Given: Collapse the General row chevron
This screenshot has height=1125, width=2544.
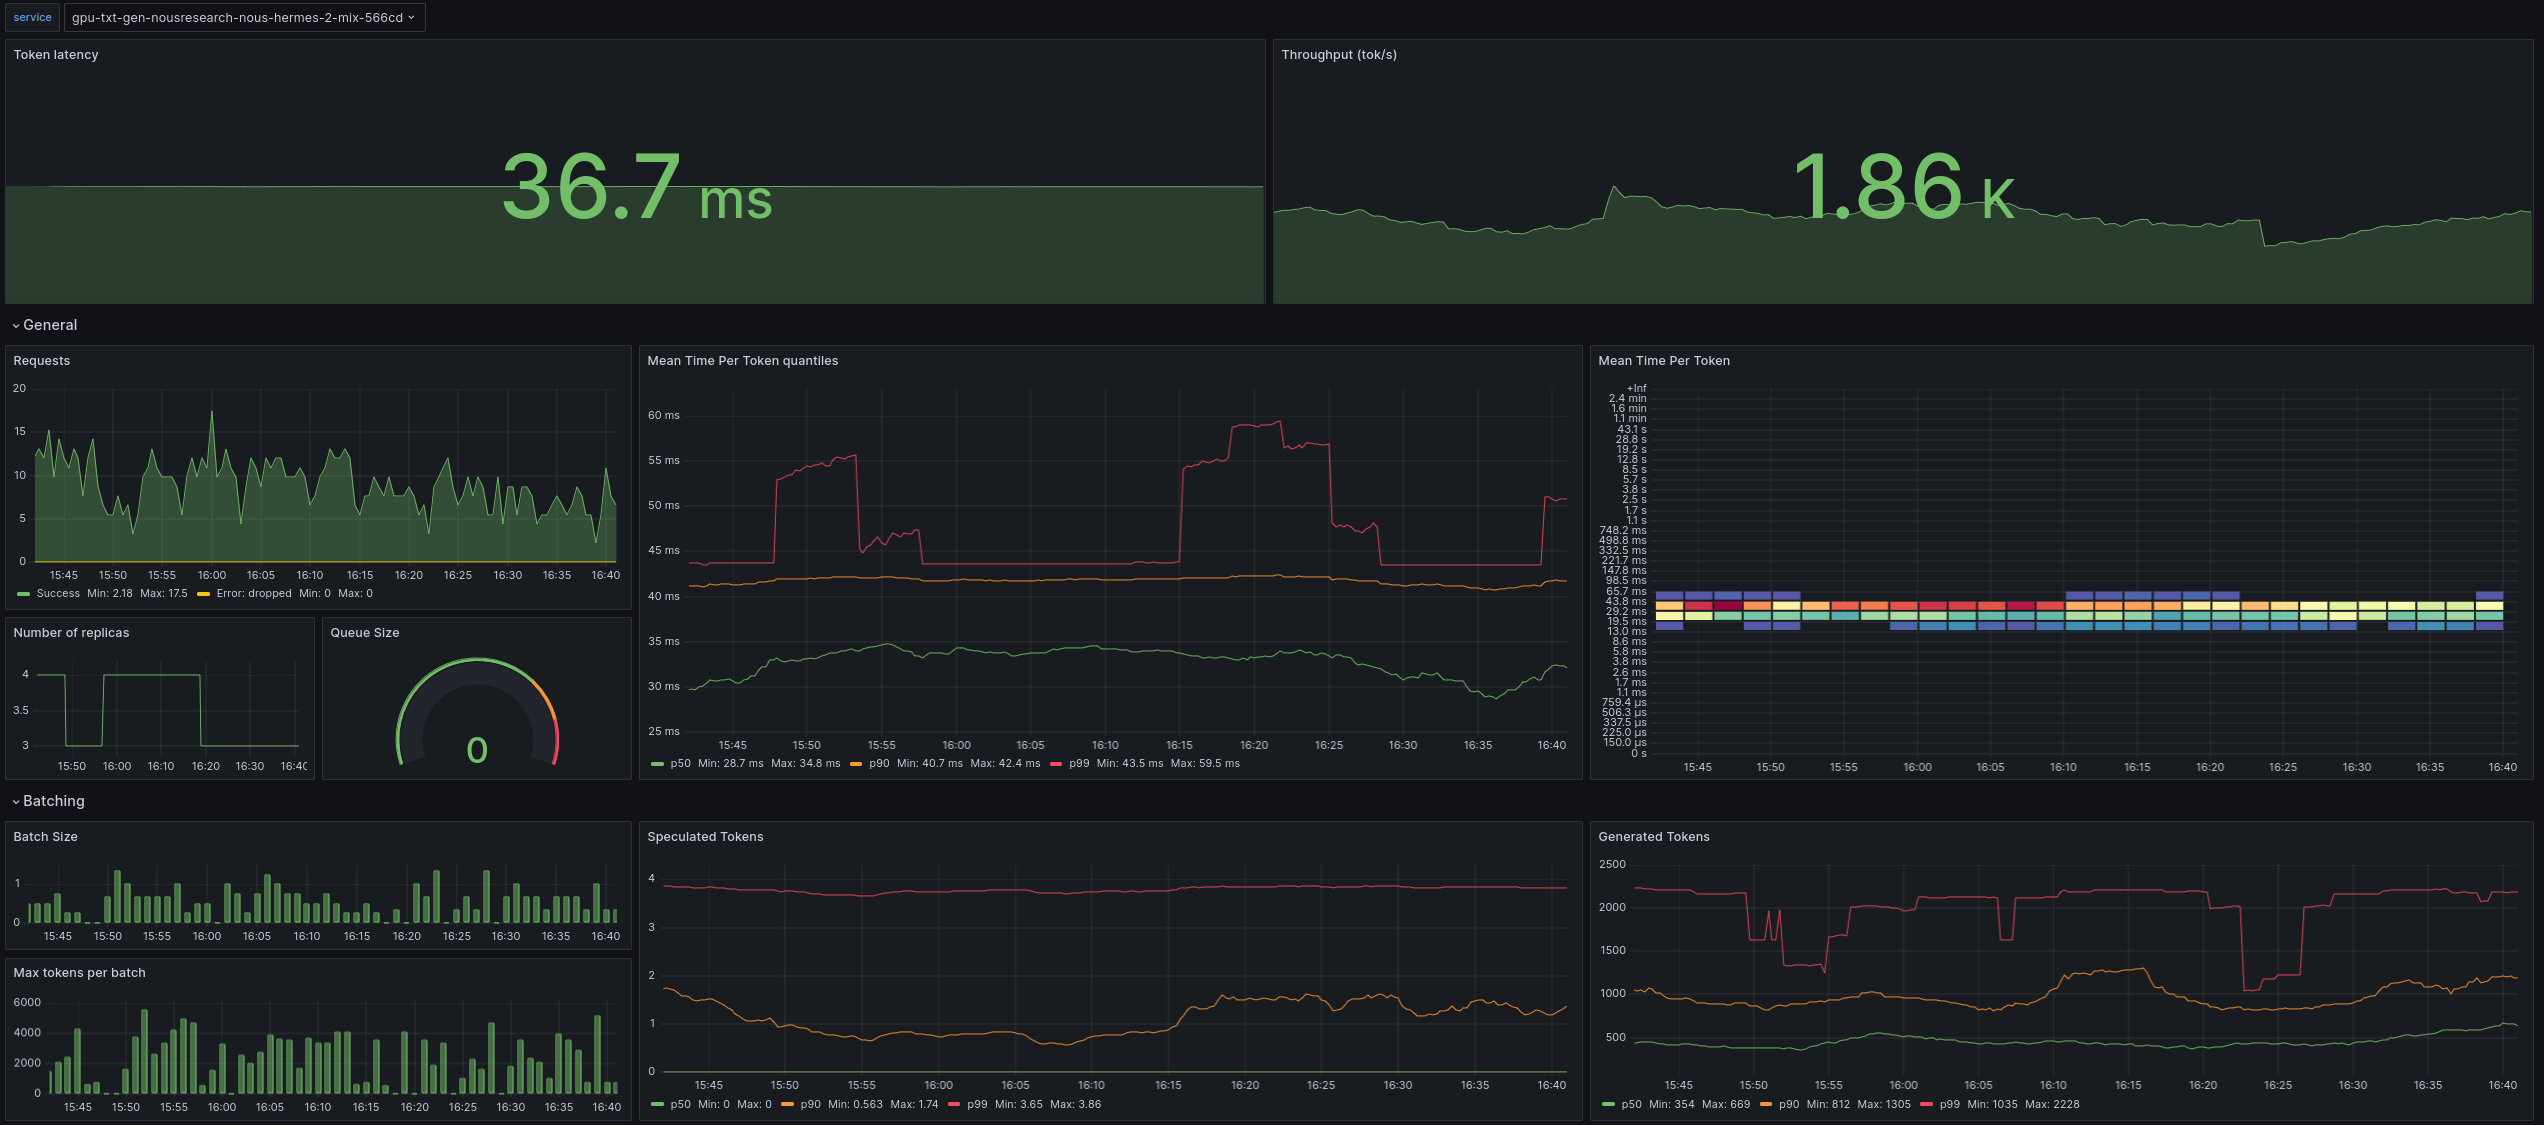Looking at the screenshot, I should (x=16, y=326).
